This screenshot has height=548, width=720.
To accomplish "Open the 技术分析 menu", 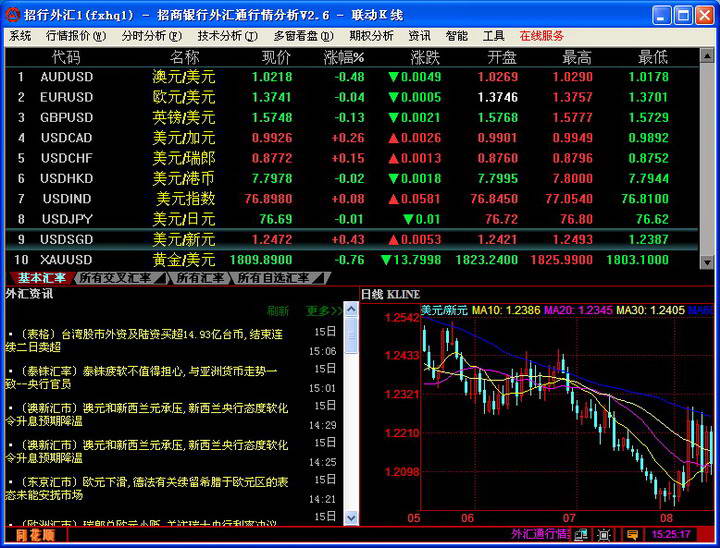I will pyautogui.click(x=228, y=36).
